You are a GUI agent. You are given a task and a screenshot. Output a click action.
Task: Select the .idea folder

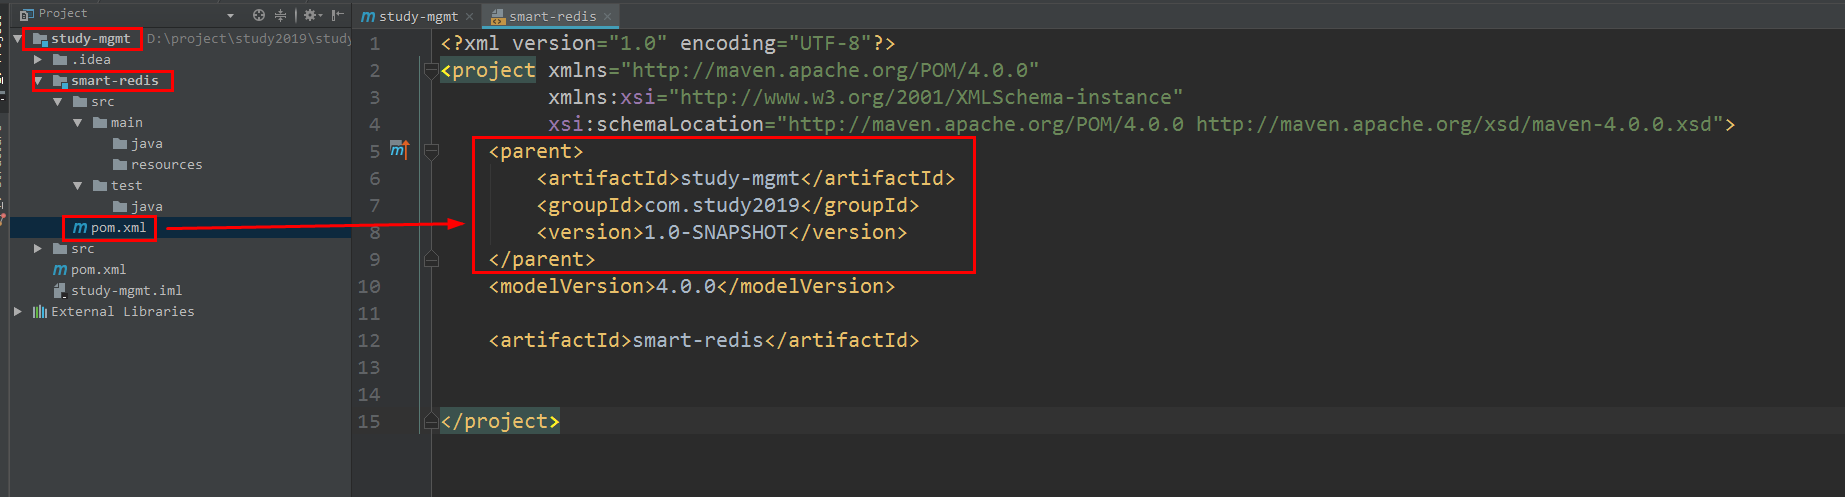point(91,60)
